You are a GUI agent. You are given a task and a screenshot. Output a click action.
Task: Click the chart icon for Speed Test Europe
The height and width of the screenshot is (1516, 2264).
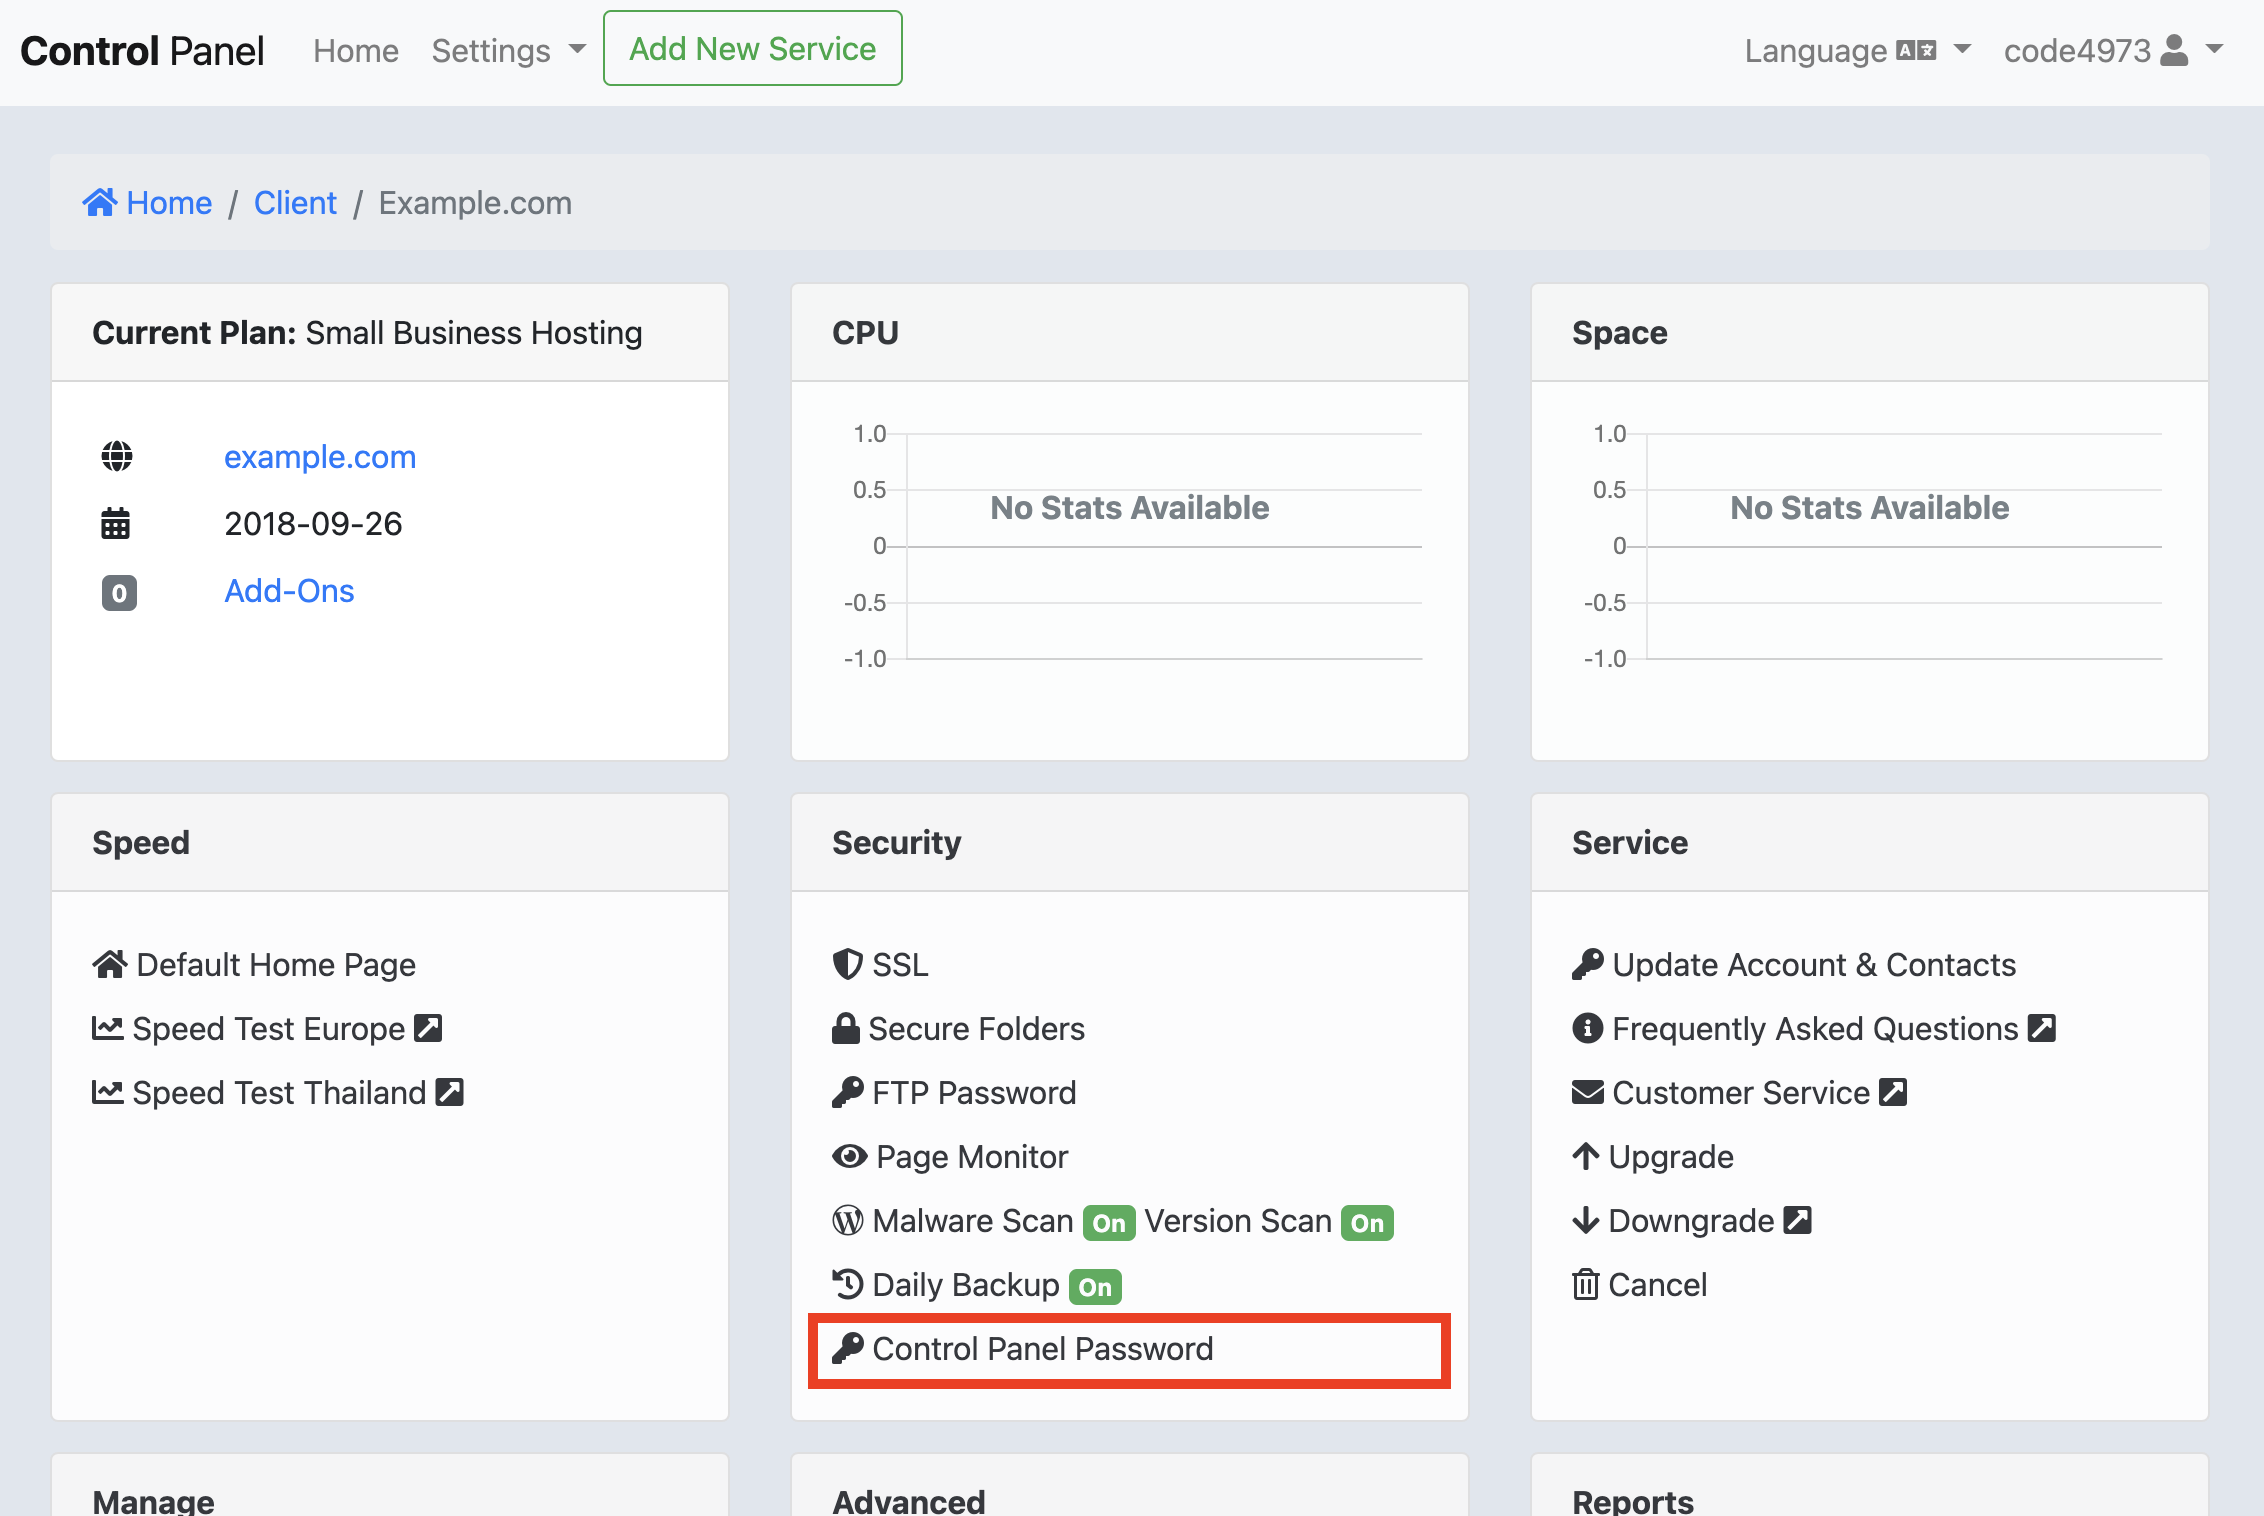108,1028
